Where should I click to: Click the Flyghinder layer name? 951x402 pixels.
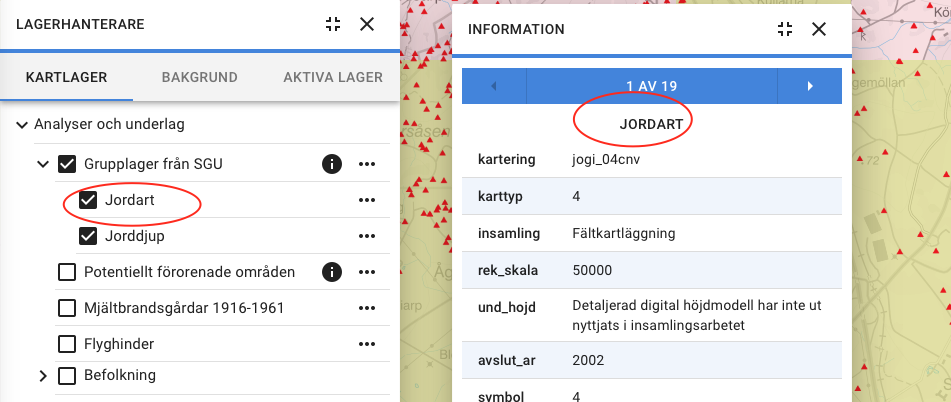[x=119, y=344]
